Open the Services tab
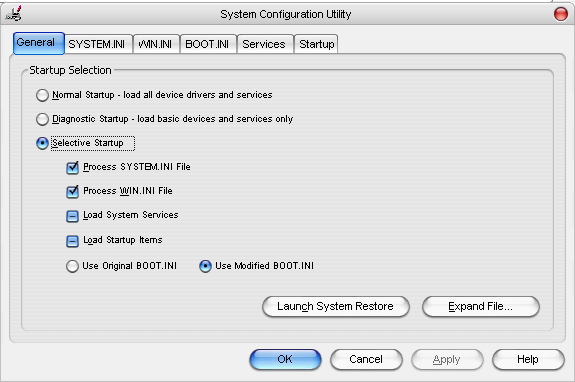 point(265,44)
